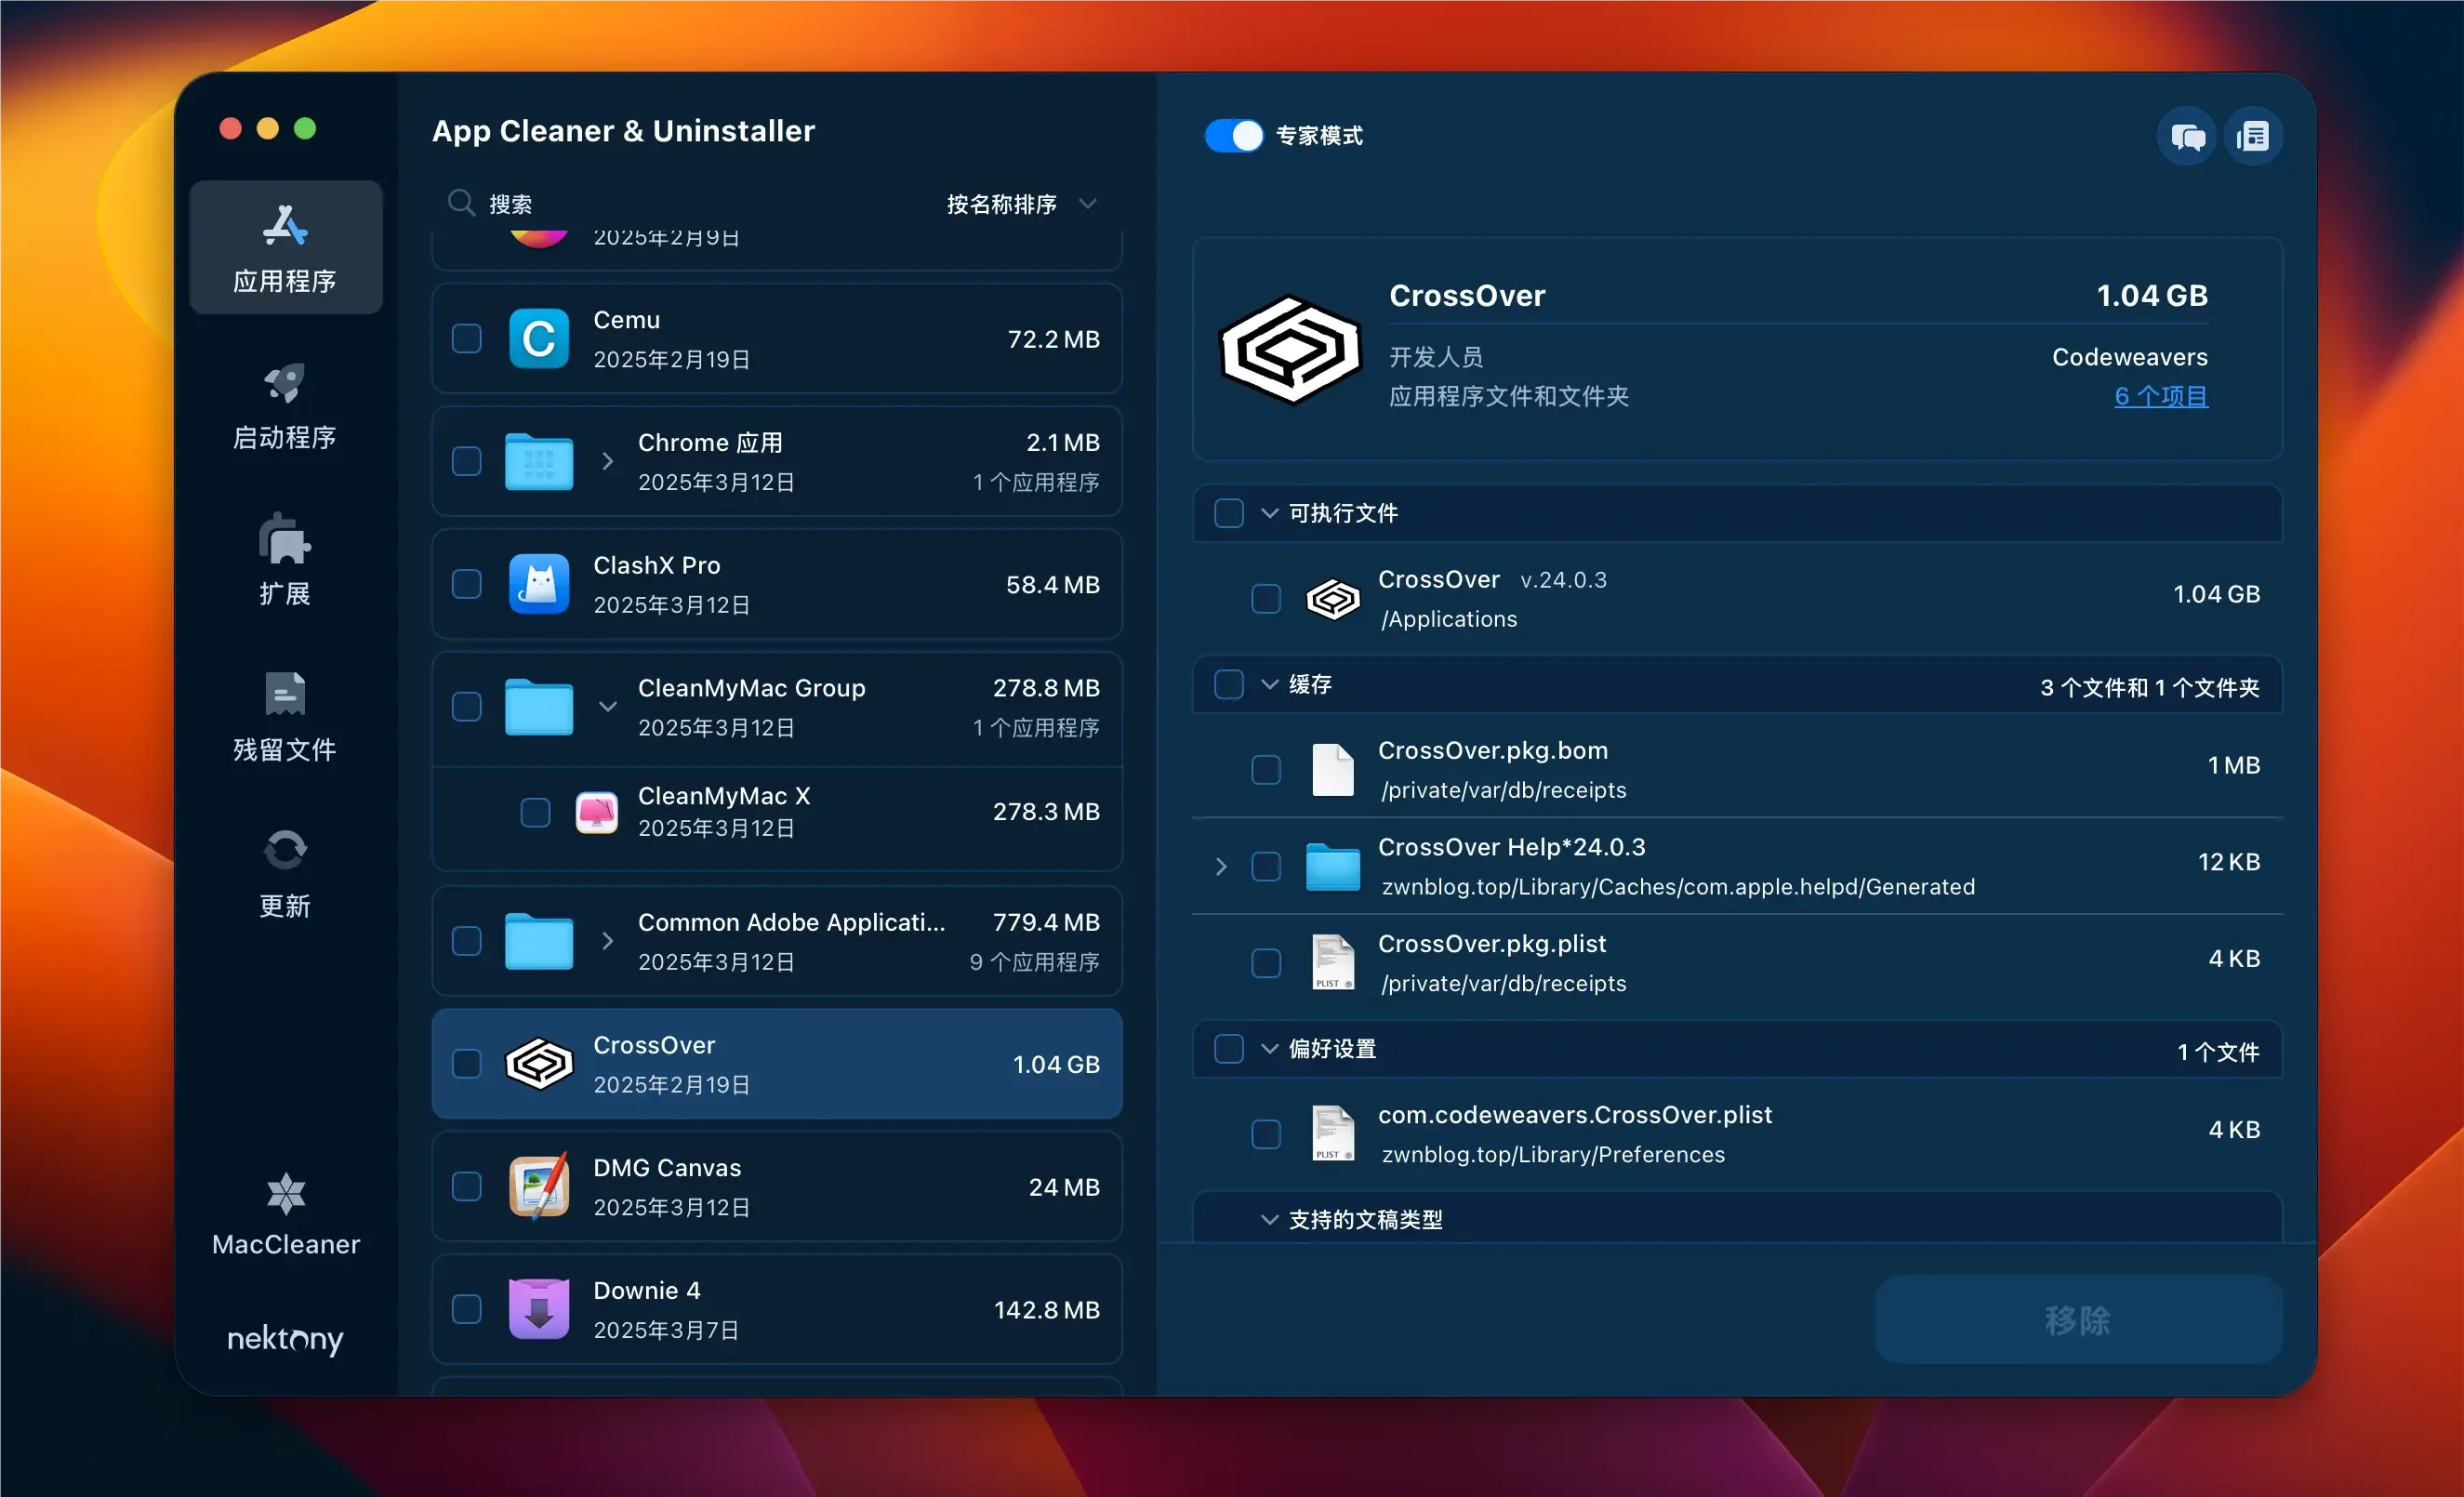Expand the Chrome 应用 group
Viewport: 2464px width, 1497px height.
607,461
